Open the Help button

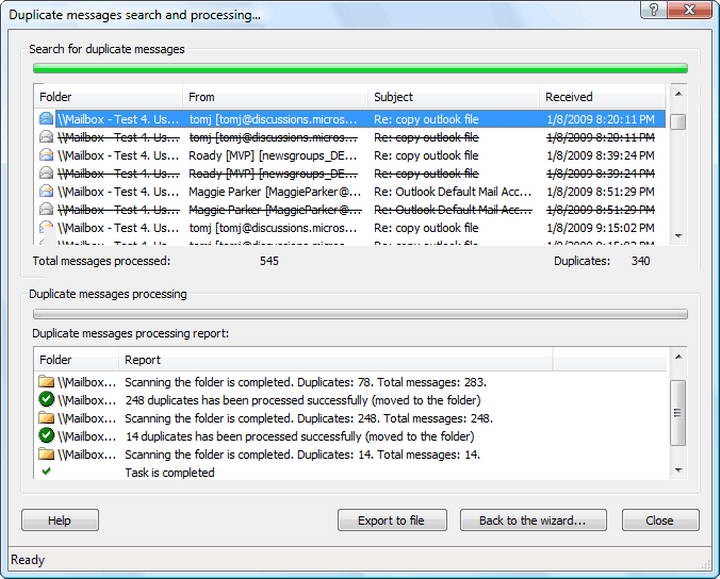[60, 520]
